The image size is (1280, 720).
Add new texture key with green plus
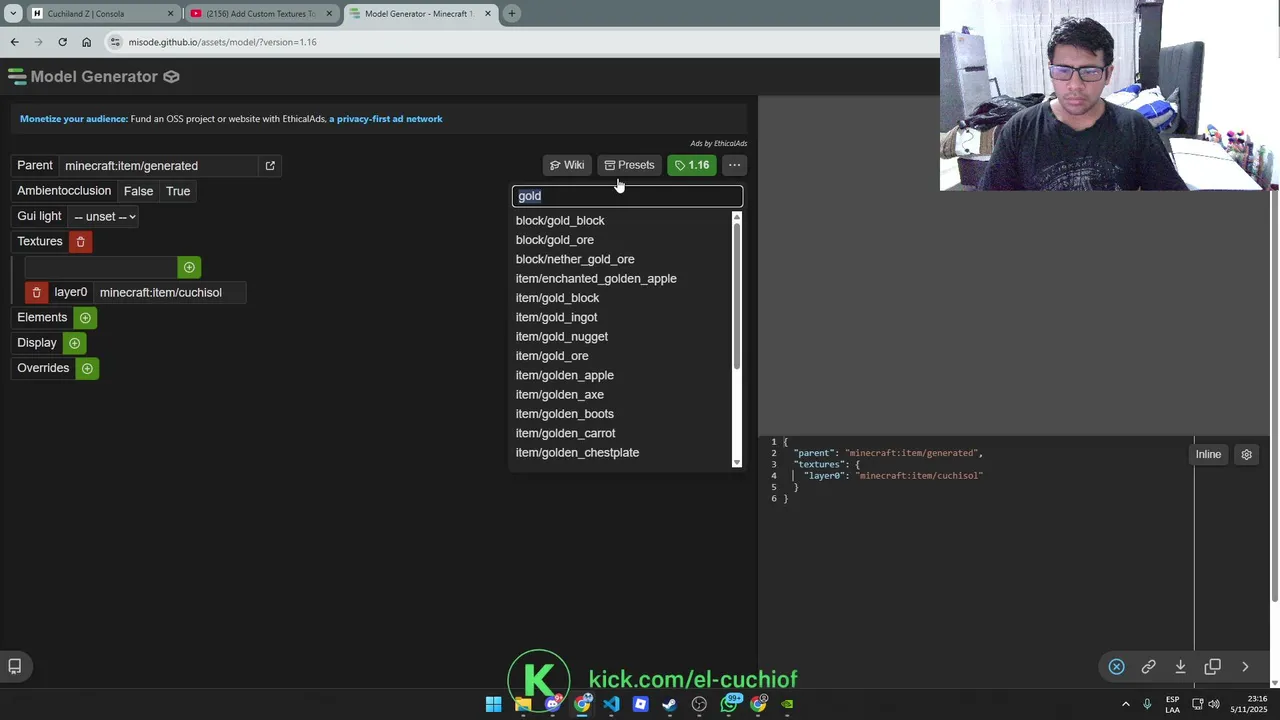point(189,267)
